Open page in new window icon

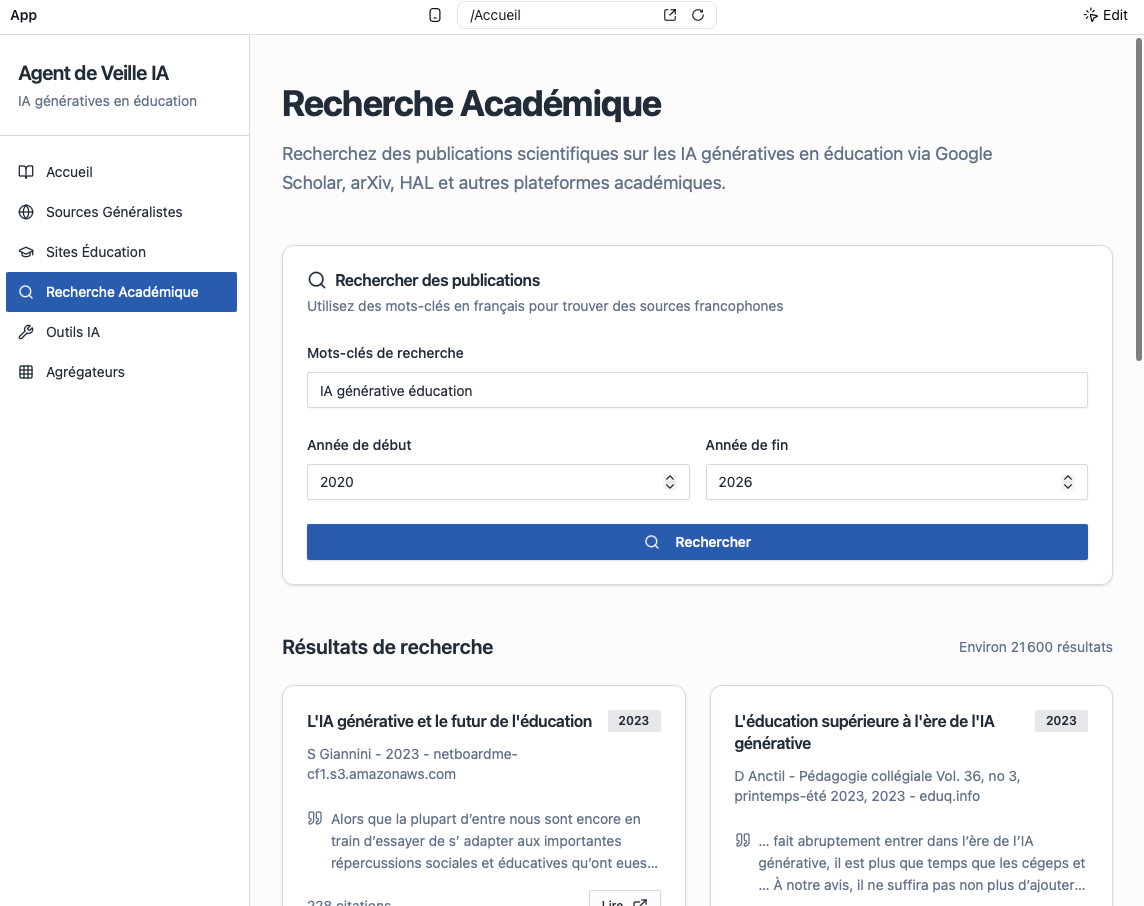[670, 15]
